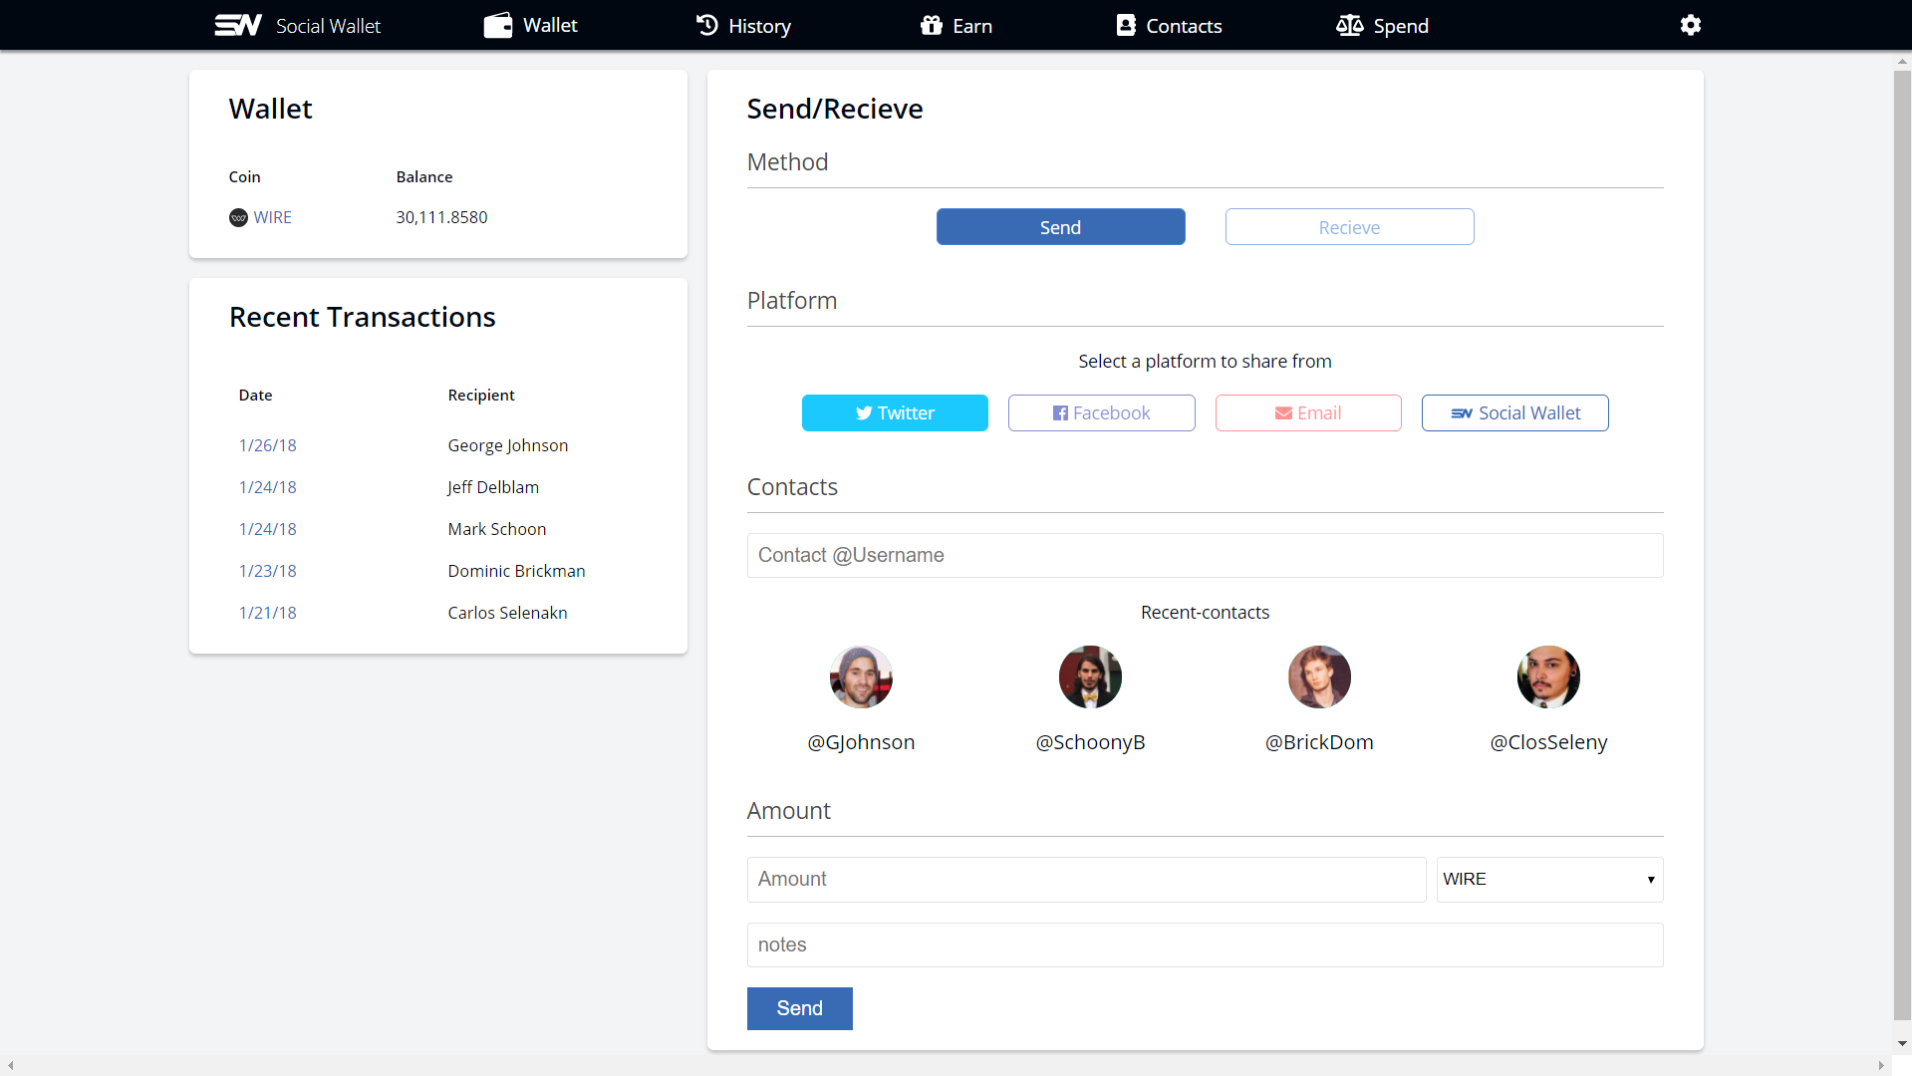Select the @GJohnson contact avatar
The width and height of the screenshot is (1912, 1076).
coord(861,677)
